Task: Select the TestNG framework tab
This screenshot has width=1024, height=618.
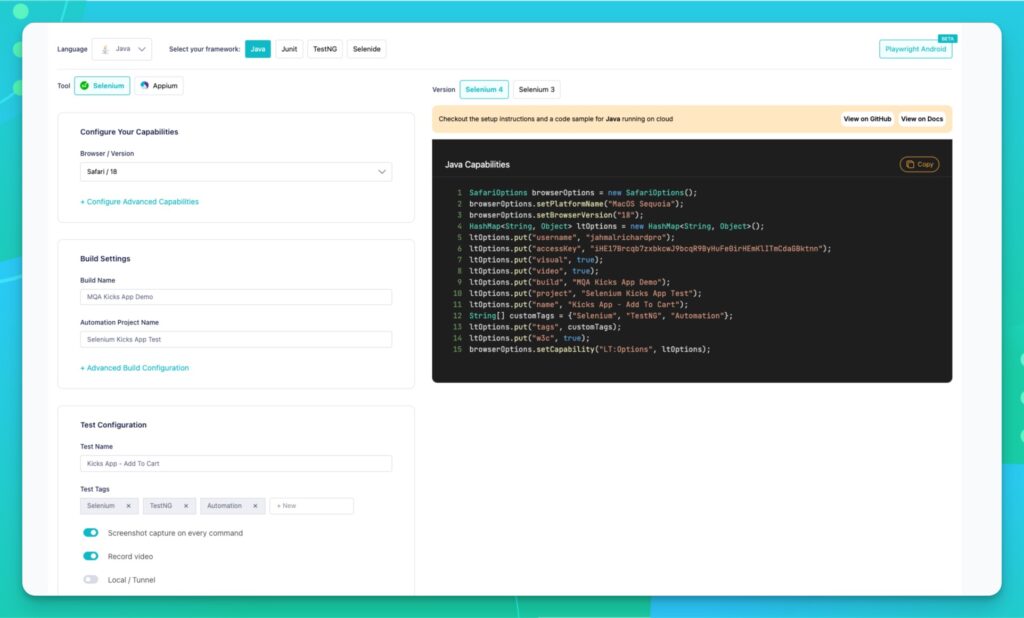Action: pos(324,49)
